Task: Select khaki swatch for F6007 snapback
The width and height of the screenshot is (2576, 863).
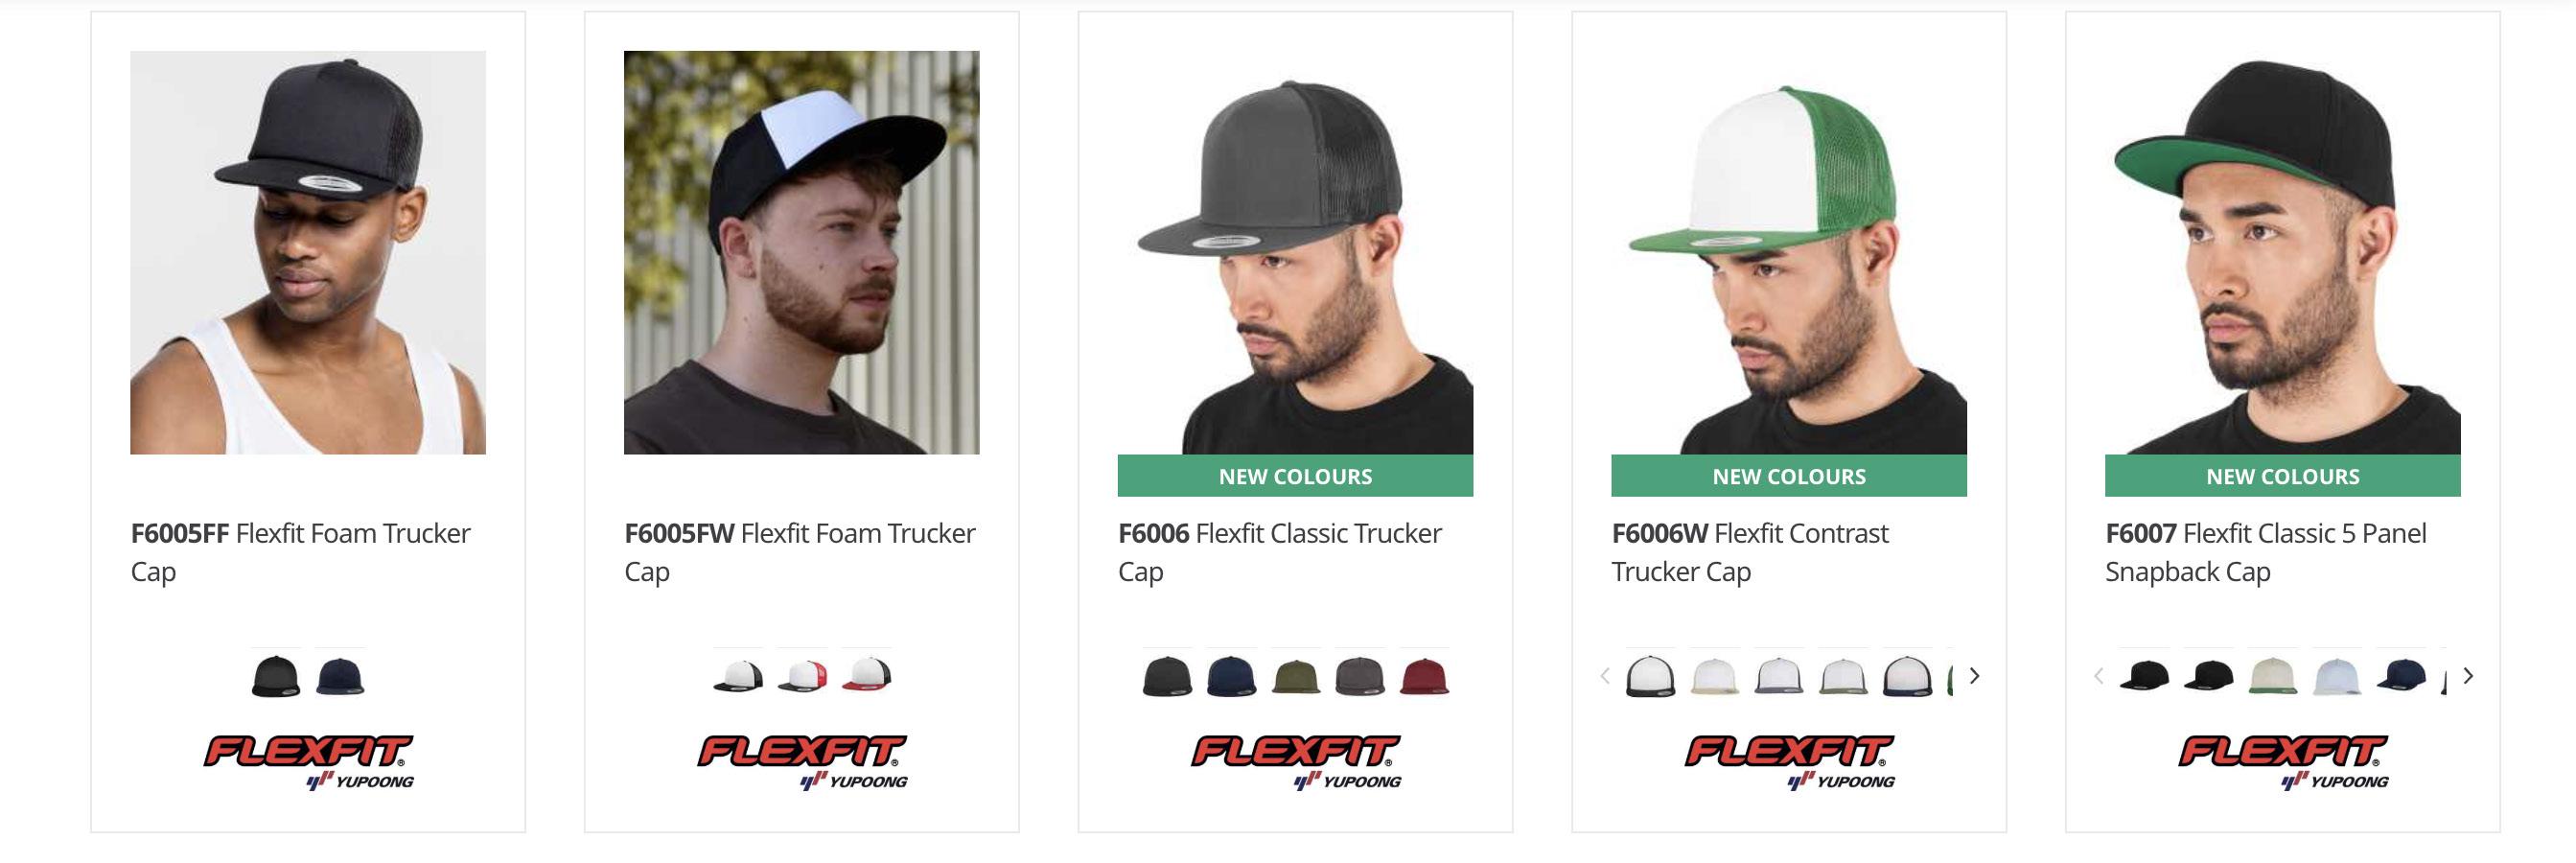Action: coord(2273,676)
